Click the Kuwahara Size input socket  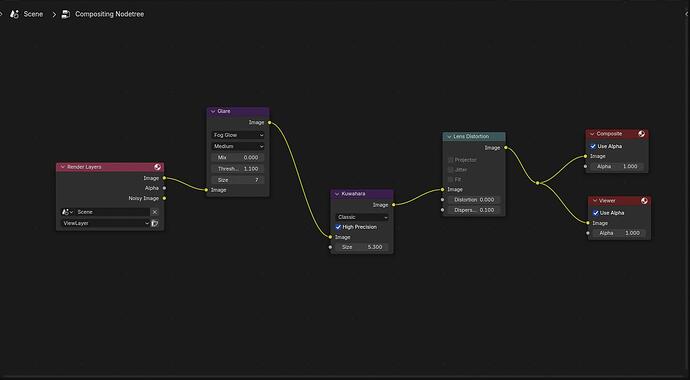click(330, 247)
